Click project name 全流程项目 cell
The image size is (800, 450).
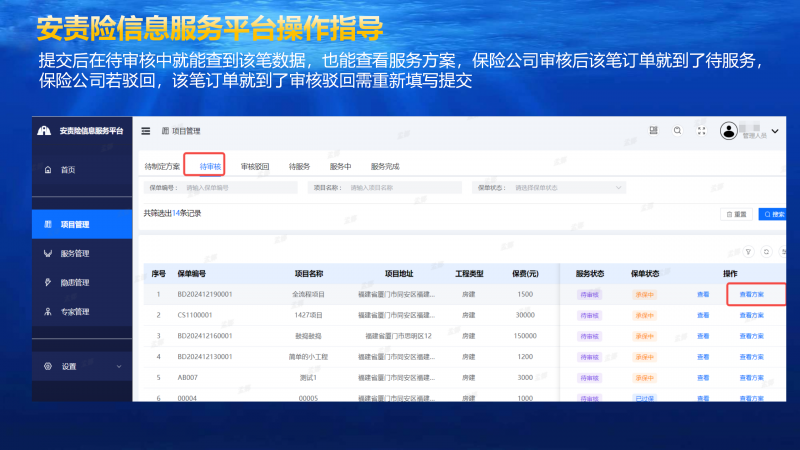click(308, 294)
